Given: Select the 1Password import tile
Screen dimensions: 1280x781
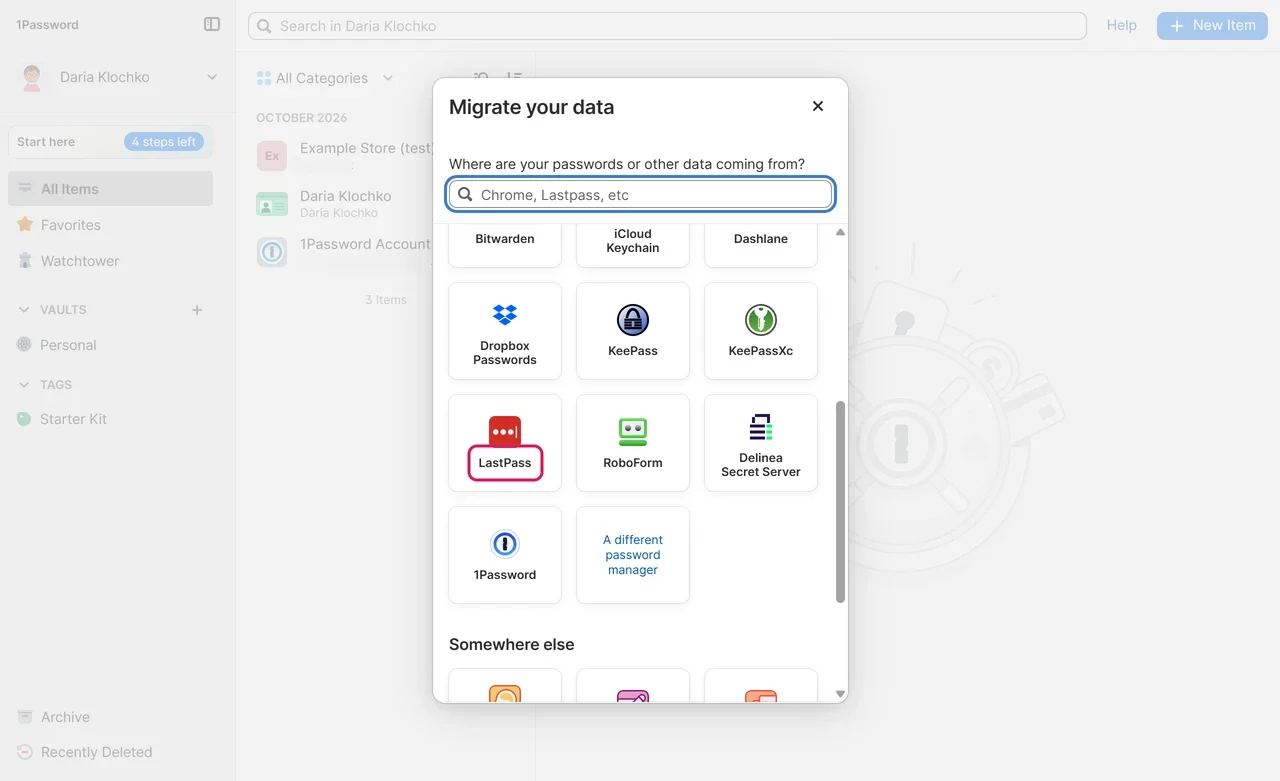Looking at the screenshot, I should 505,555.
